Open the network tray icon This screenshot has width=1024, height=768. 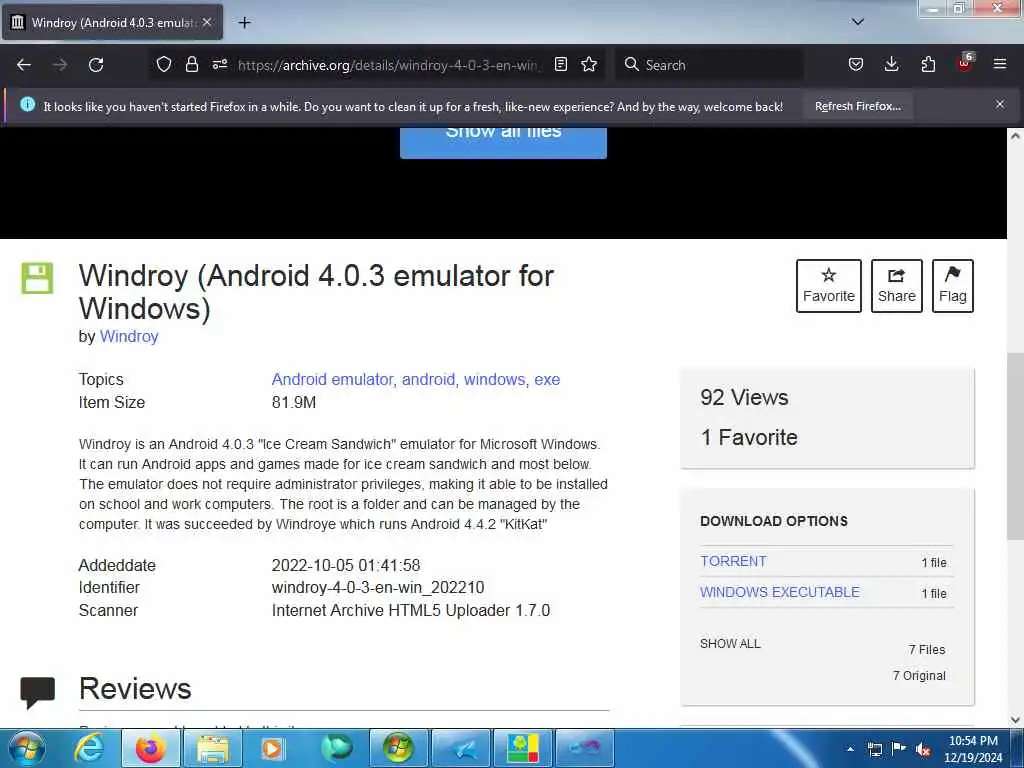874,749
